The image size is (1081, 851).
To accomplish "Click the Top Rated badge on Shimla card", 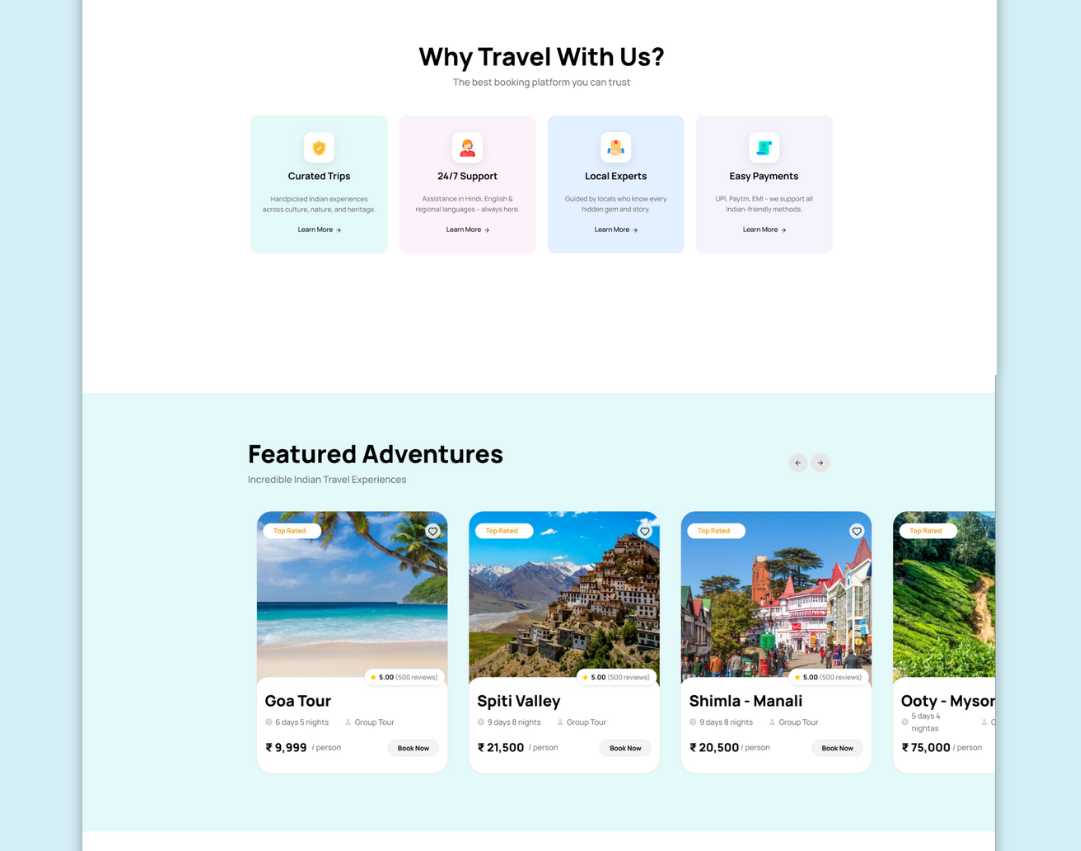I will pos(714,531).
